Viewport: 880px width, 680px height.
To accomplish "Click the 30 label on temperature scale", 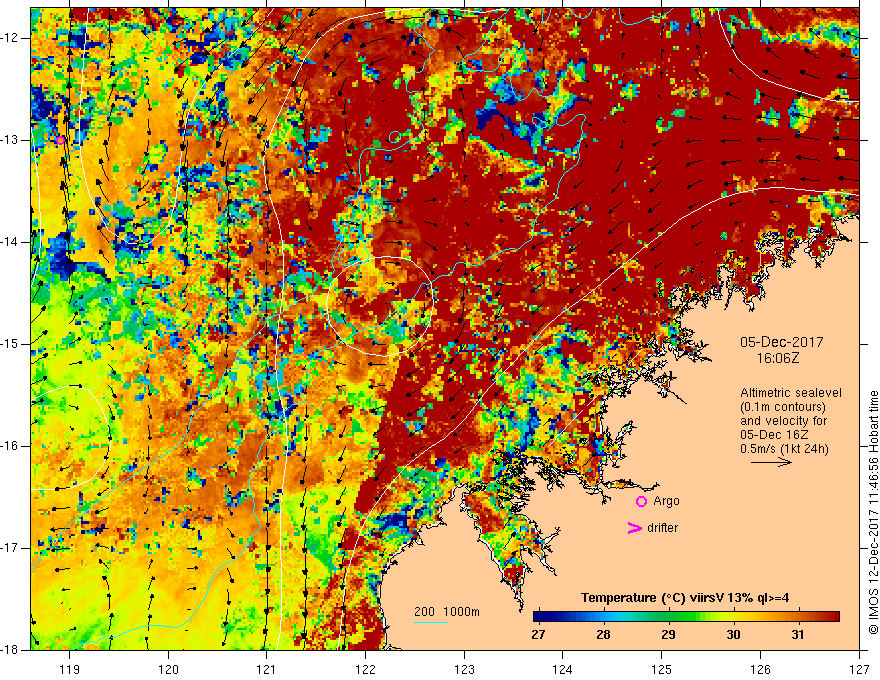I will point(733,635).
